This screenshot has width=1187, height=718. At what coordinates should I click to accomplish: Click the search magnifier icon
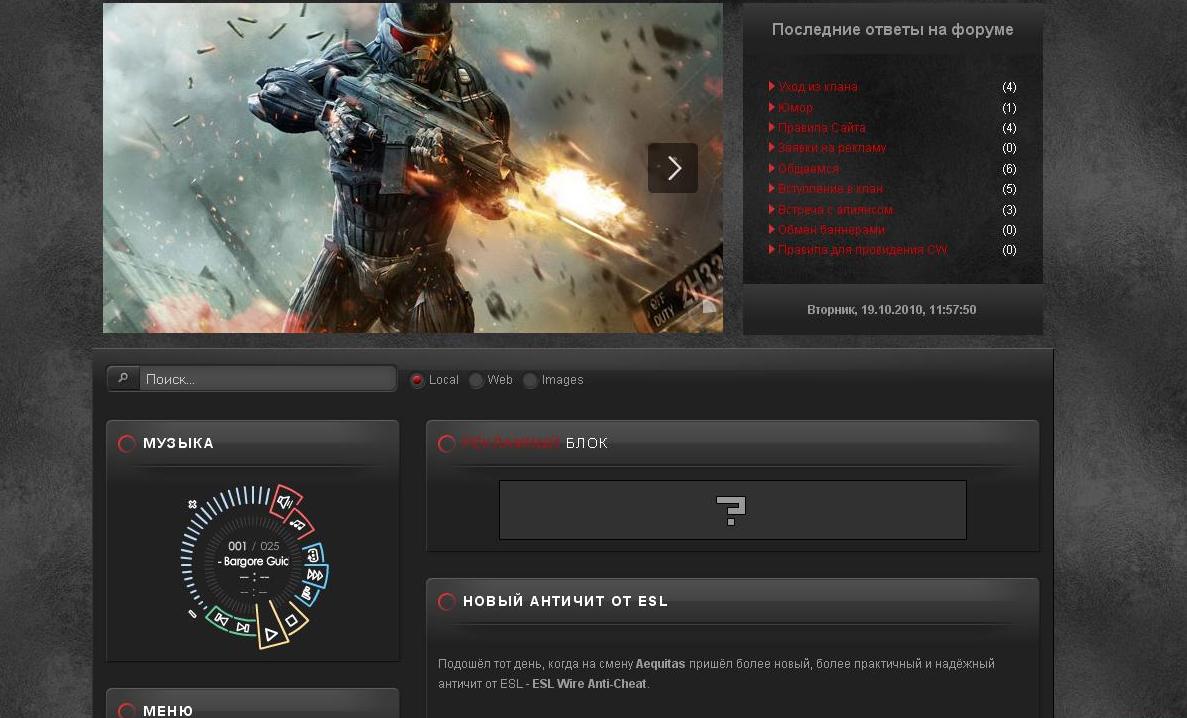click(123, 379)
